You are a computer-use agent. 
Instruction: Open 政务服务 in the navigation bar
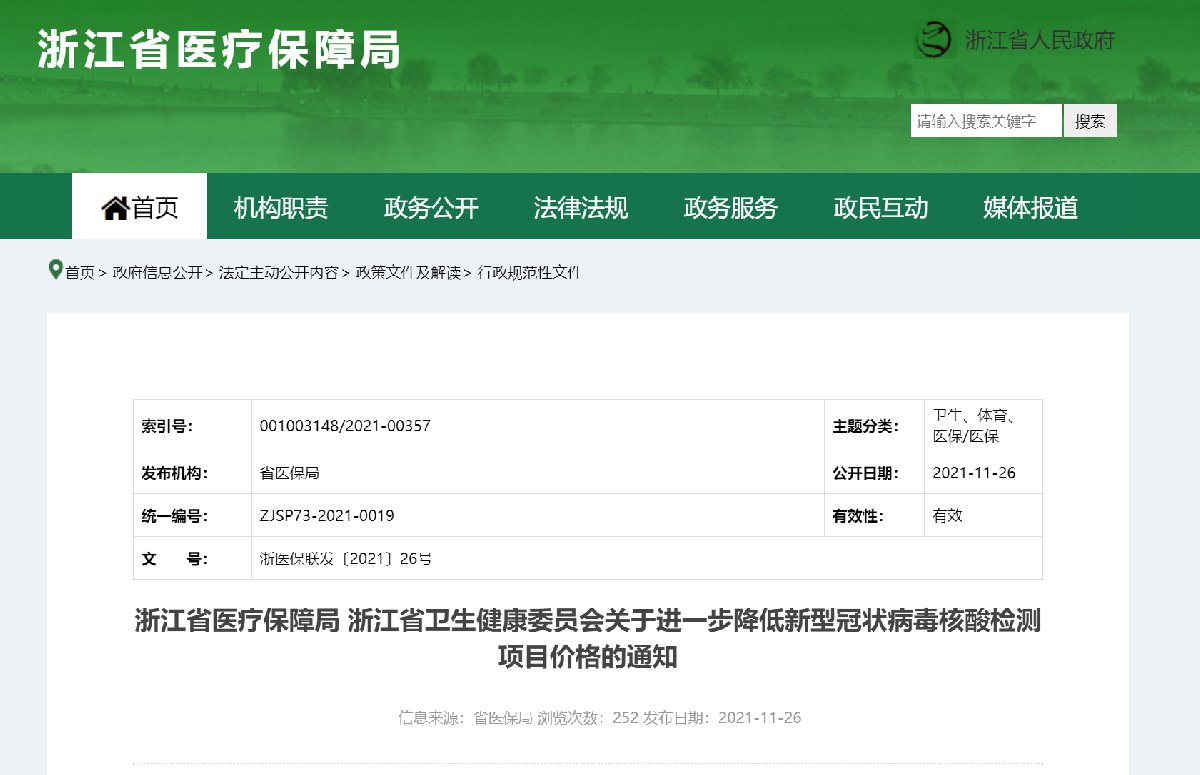click(x=731, y=208)
